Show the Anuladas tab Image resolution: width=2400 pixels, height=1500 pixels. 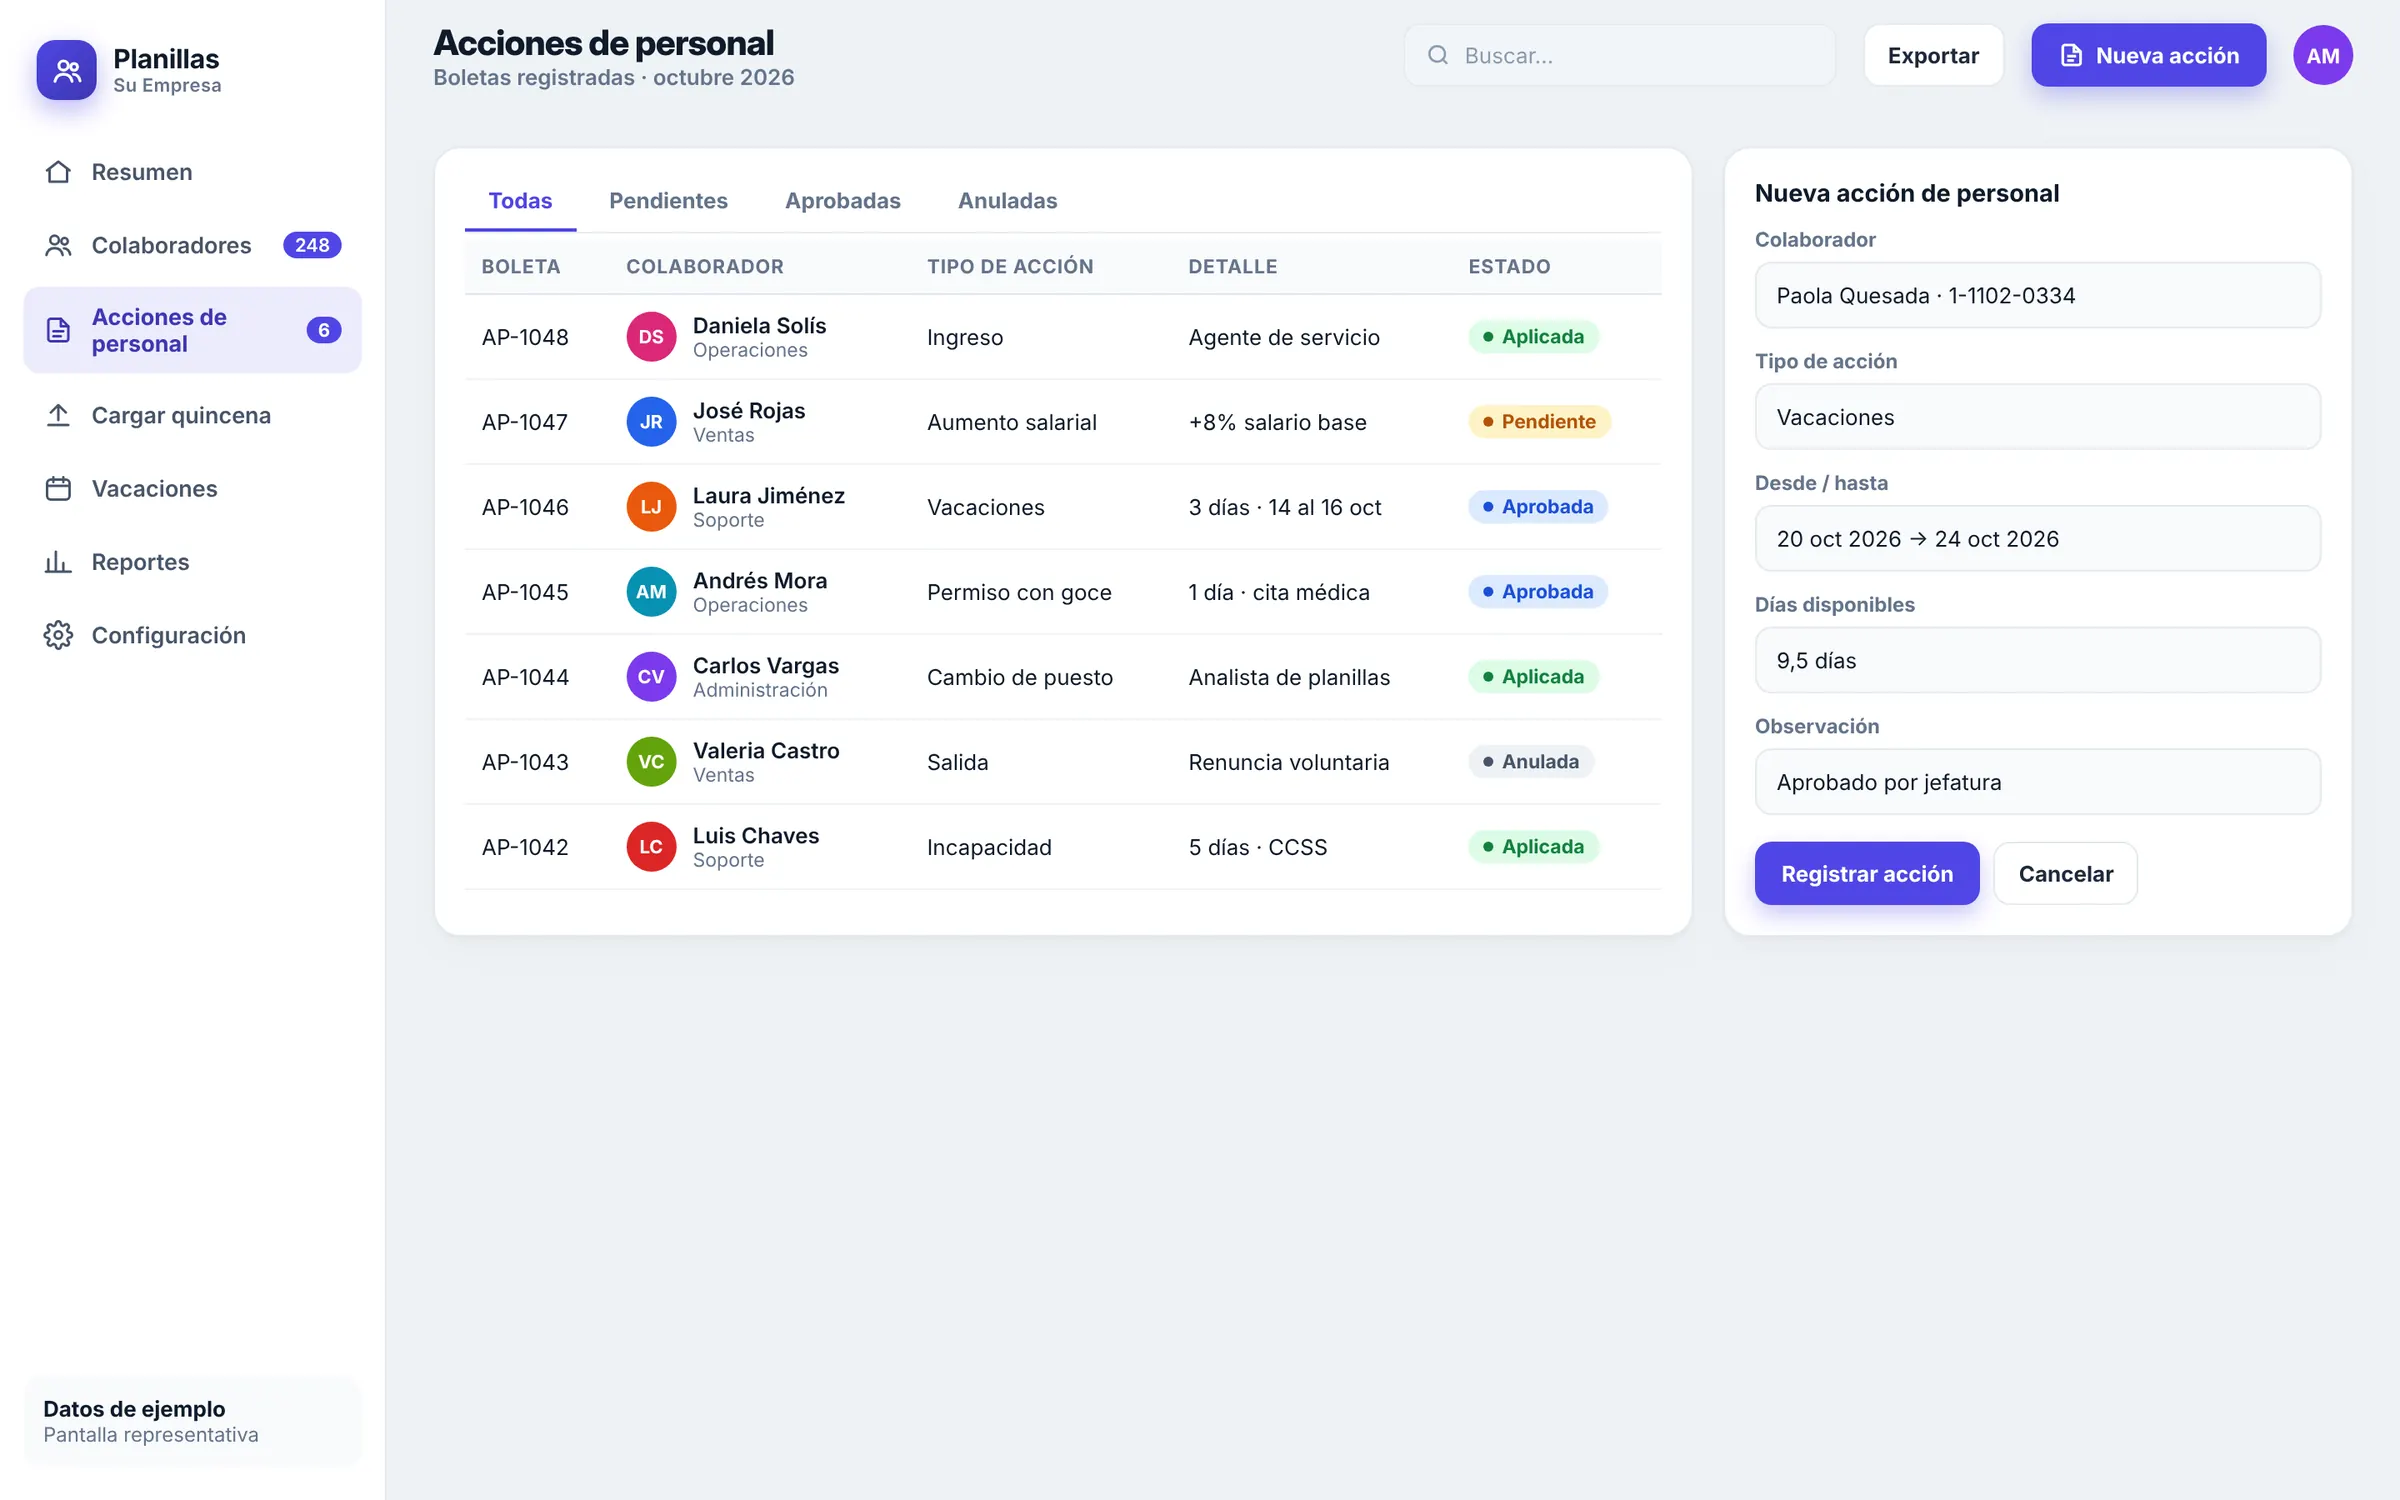click(1007, 201)
